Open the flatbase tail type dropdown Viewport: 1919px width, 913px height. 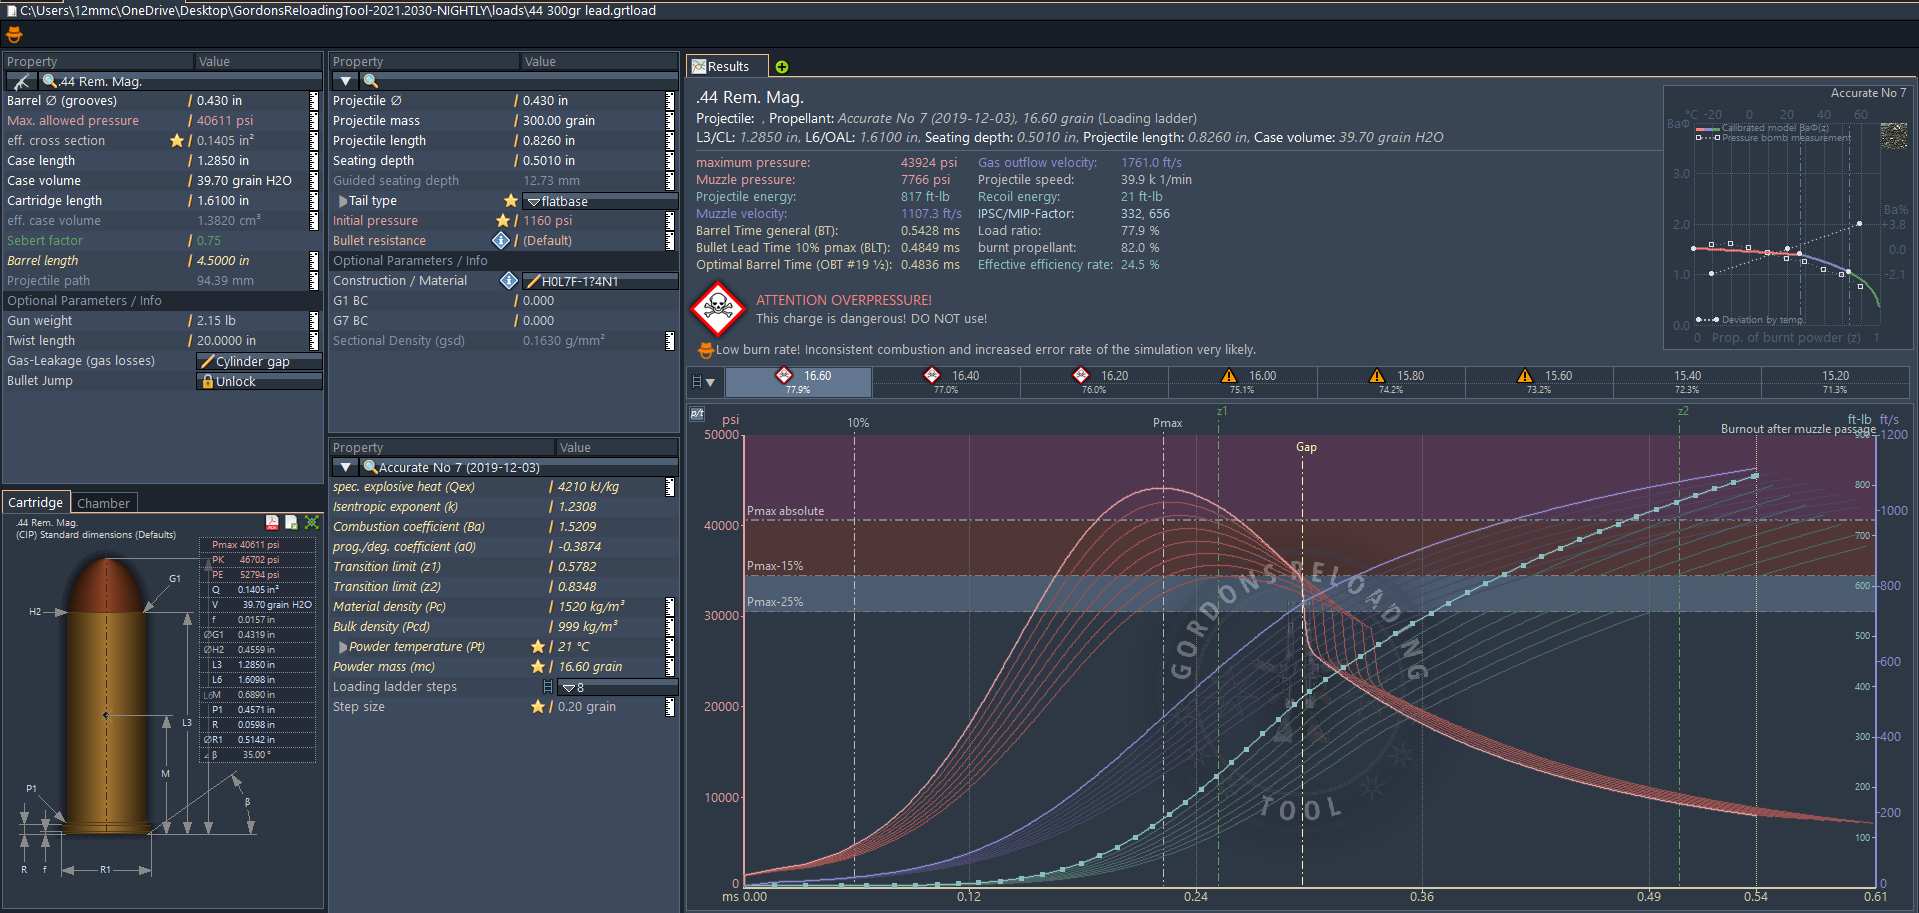tap(600, 201)
